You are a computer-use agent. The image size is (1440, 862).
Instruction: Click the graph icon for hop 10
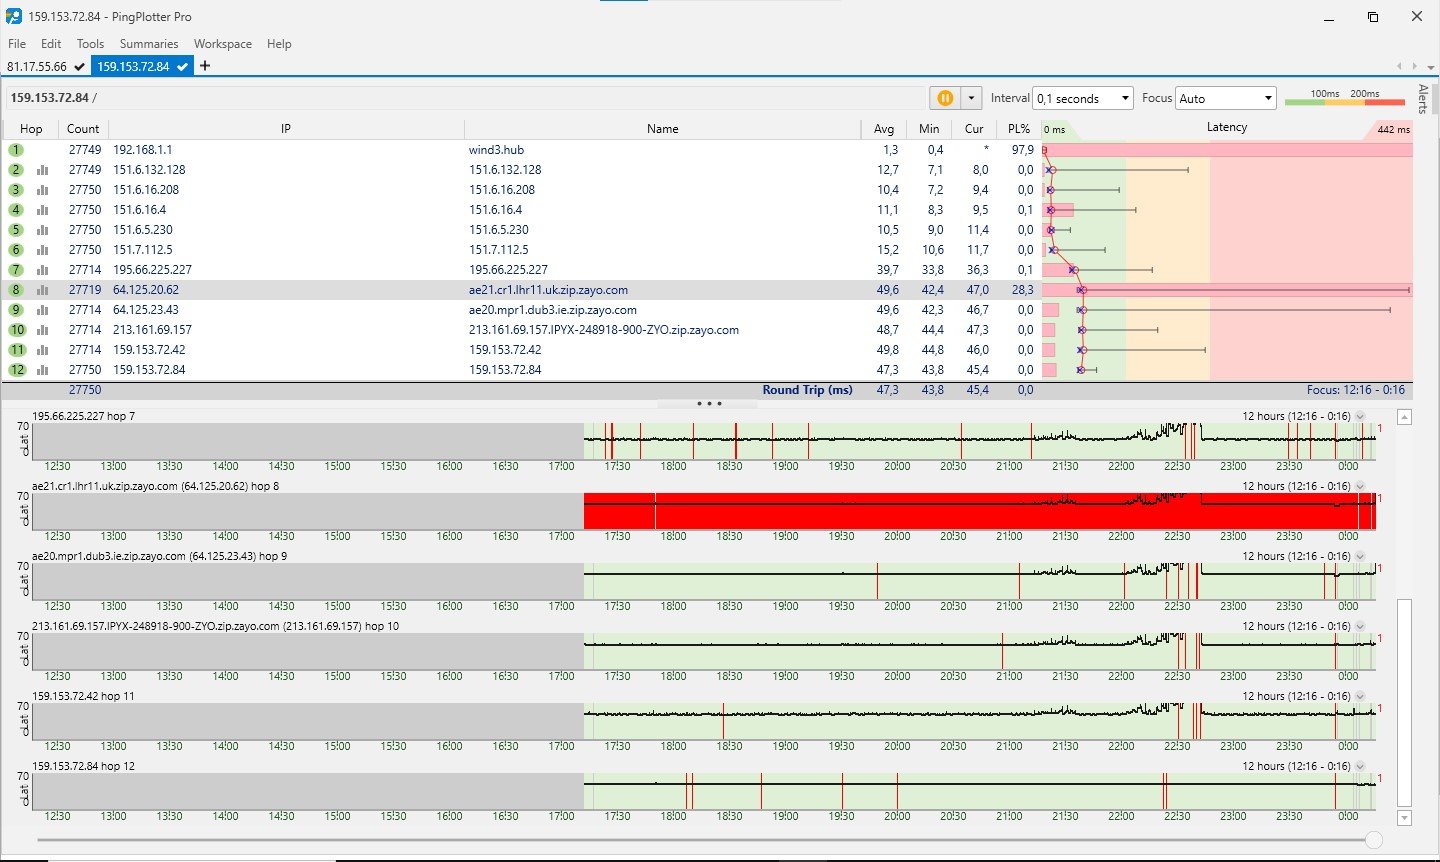click(x=43, y=330)
